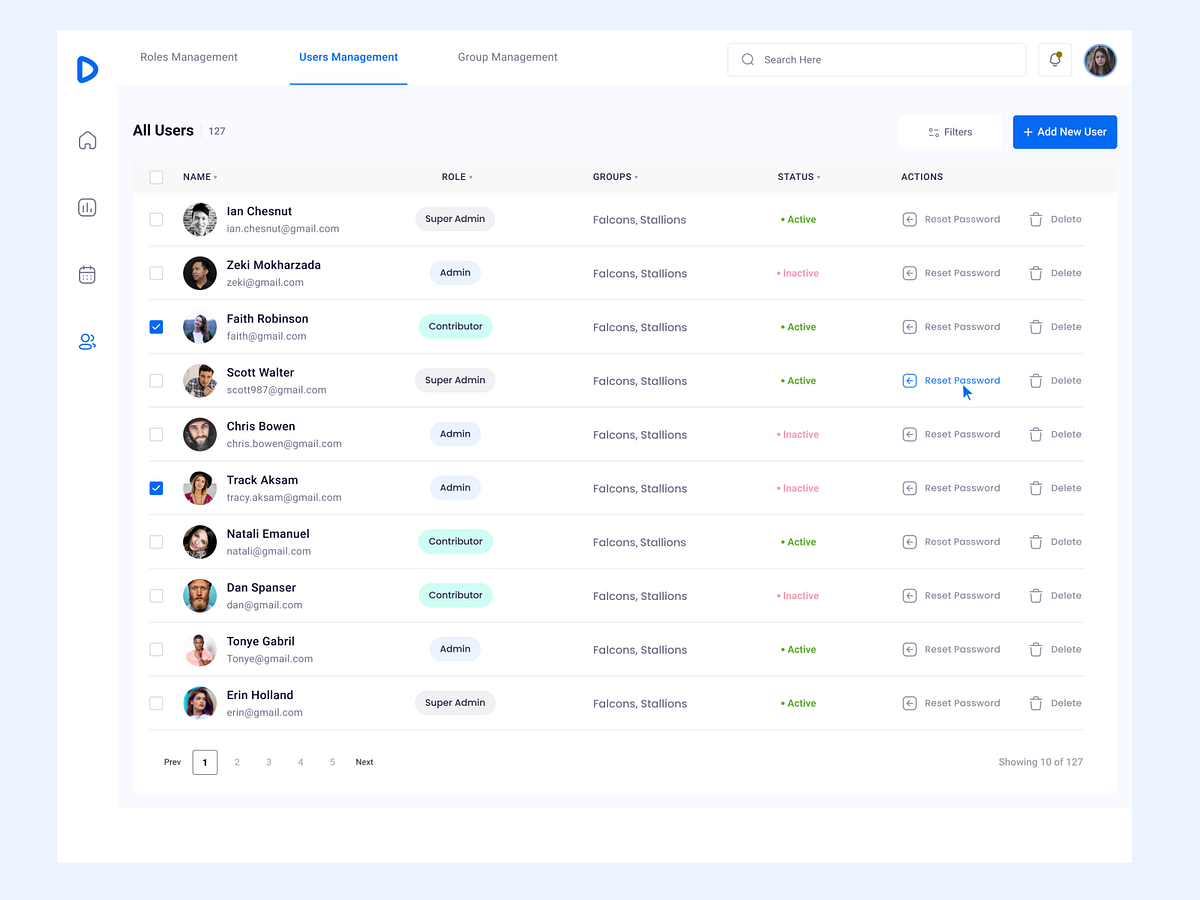Click the app logo at top left
The width and height of the screenshot is (1200, 900).
tap(87, 70)
